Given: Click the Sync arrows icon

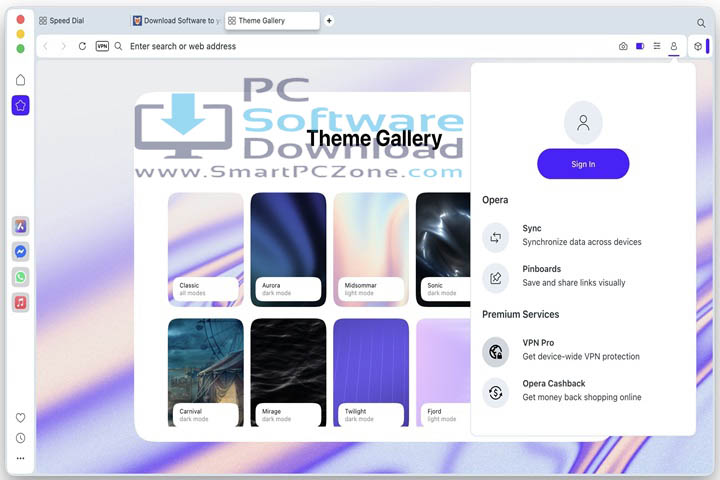Looking at the screenshot, I should [495, 237].
